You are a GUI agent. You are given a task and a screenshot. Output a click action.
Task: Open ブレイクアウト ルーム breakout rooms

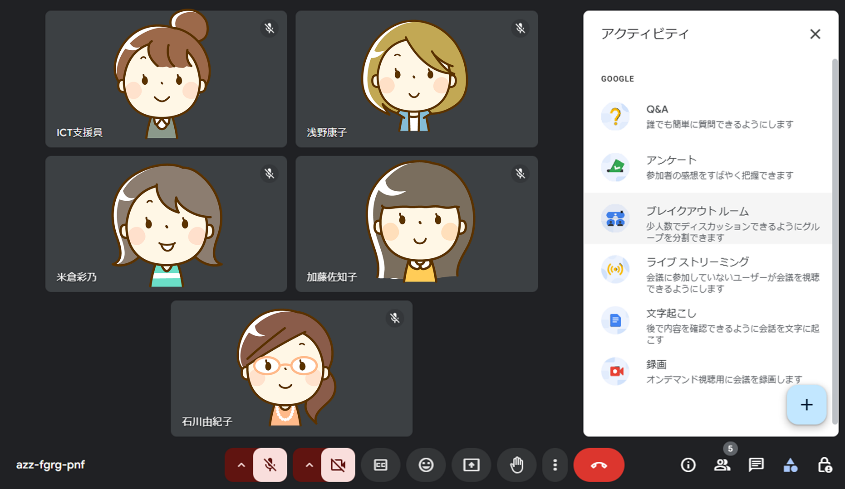click(x=708, y=218)
